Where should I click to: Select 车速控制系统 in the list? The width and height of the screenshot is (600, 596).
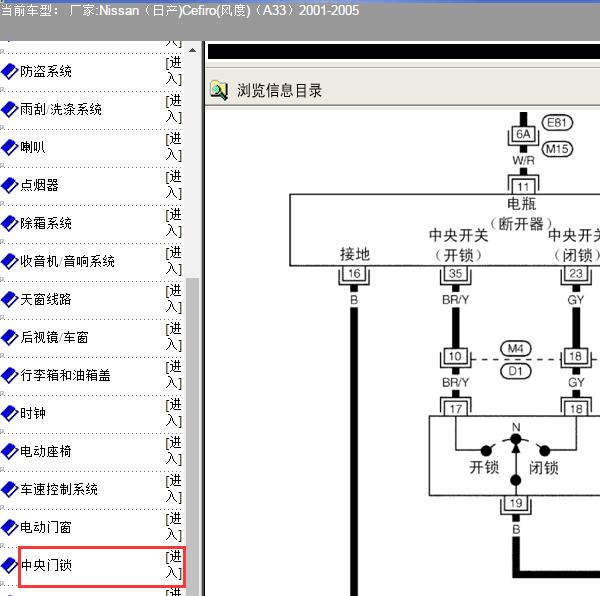point(59,489)
